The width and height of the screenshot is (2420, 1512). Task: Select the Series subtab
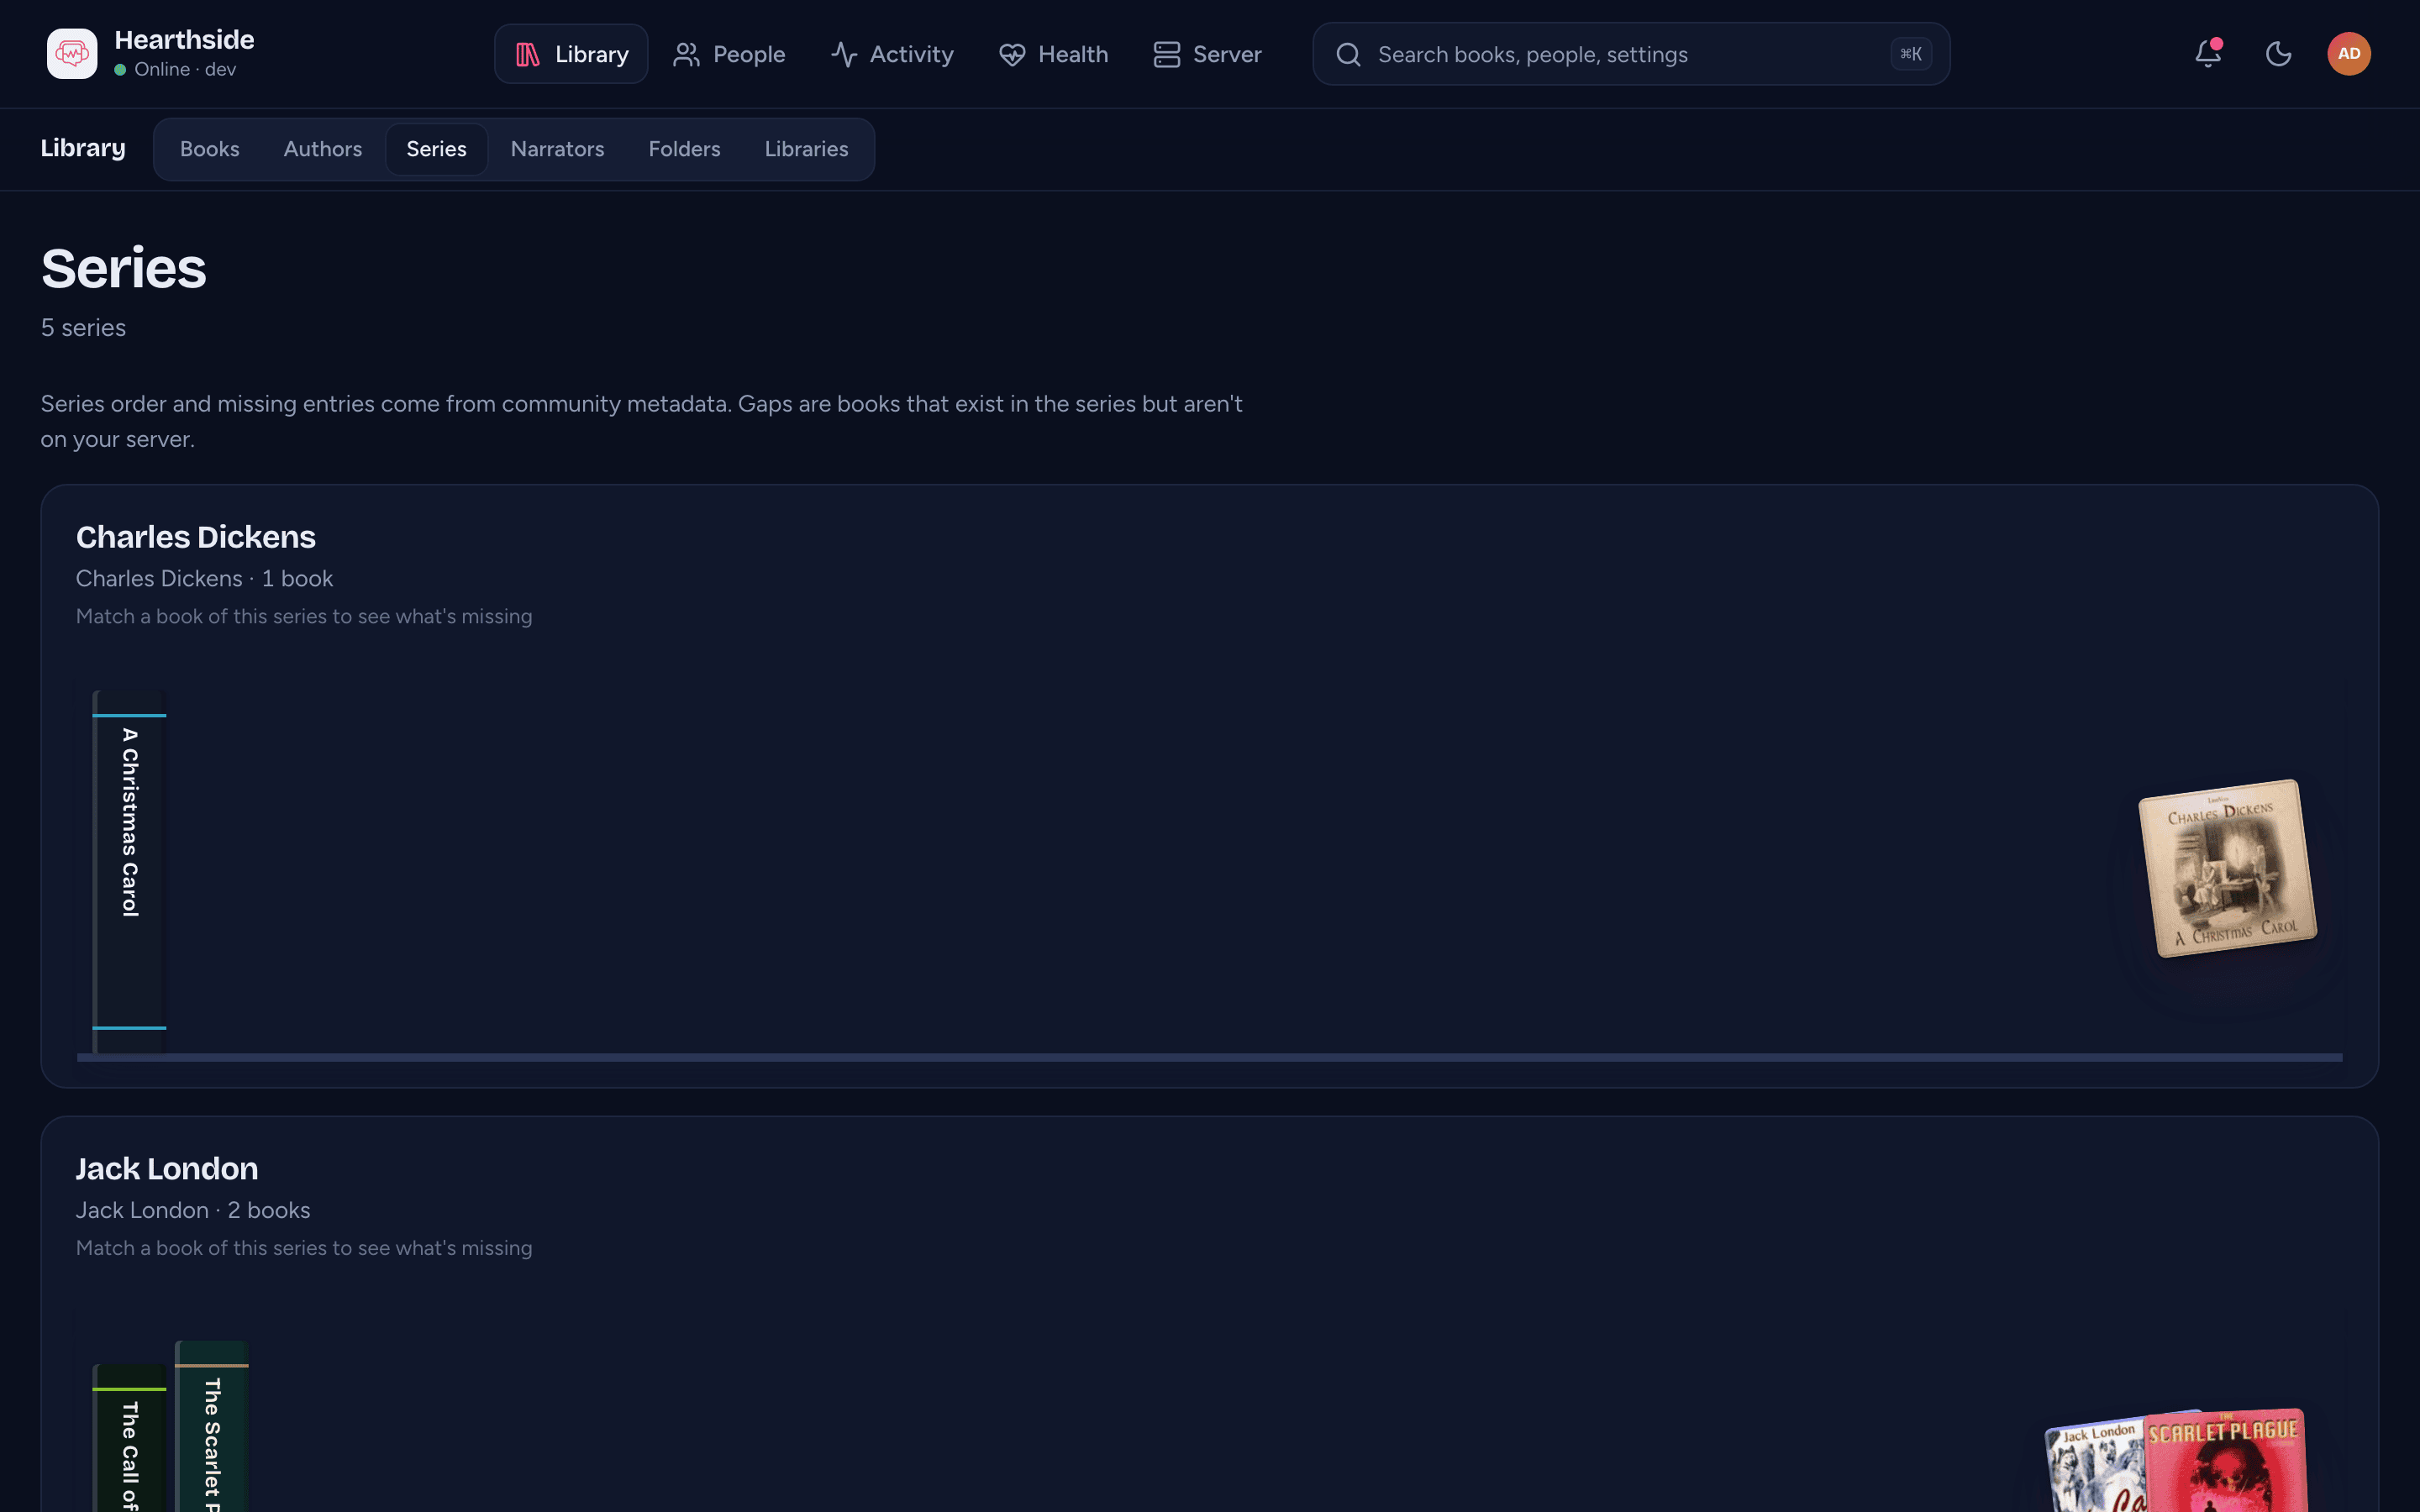coord(437,149)
